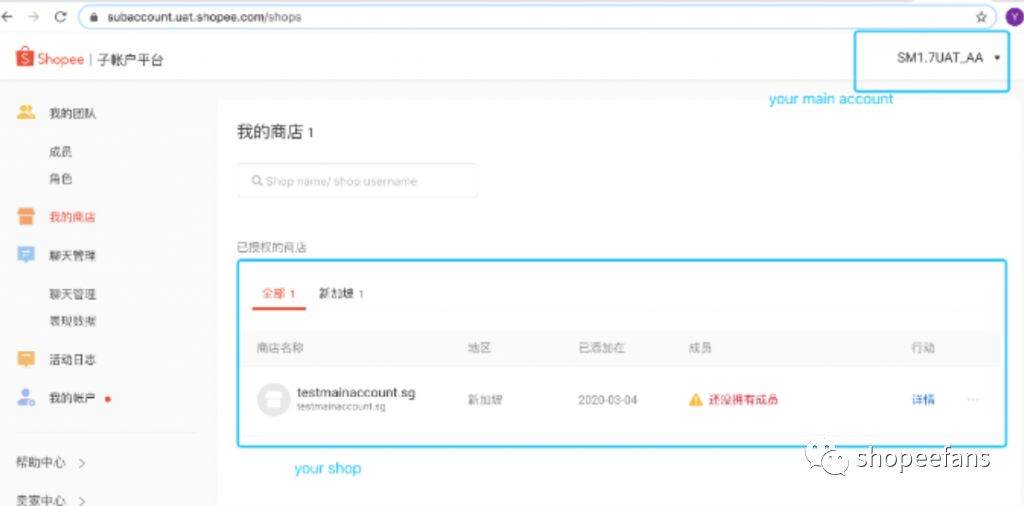Open 我的商店 in the sidebar
This screenshot has height=506, width=1024.
coord(72,217)
